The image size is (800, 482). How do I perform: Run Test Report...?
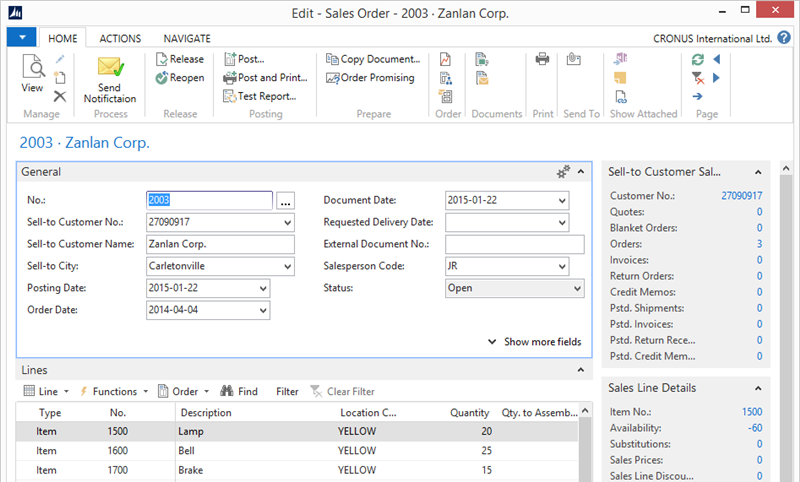260,96
